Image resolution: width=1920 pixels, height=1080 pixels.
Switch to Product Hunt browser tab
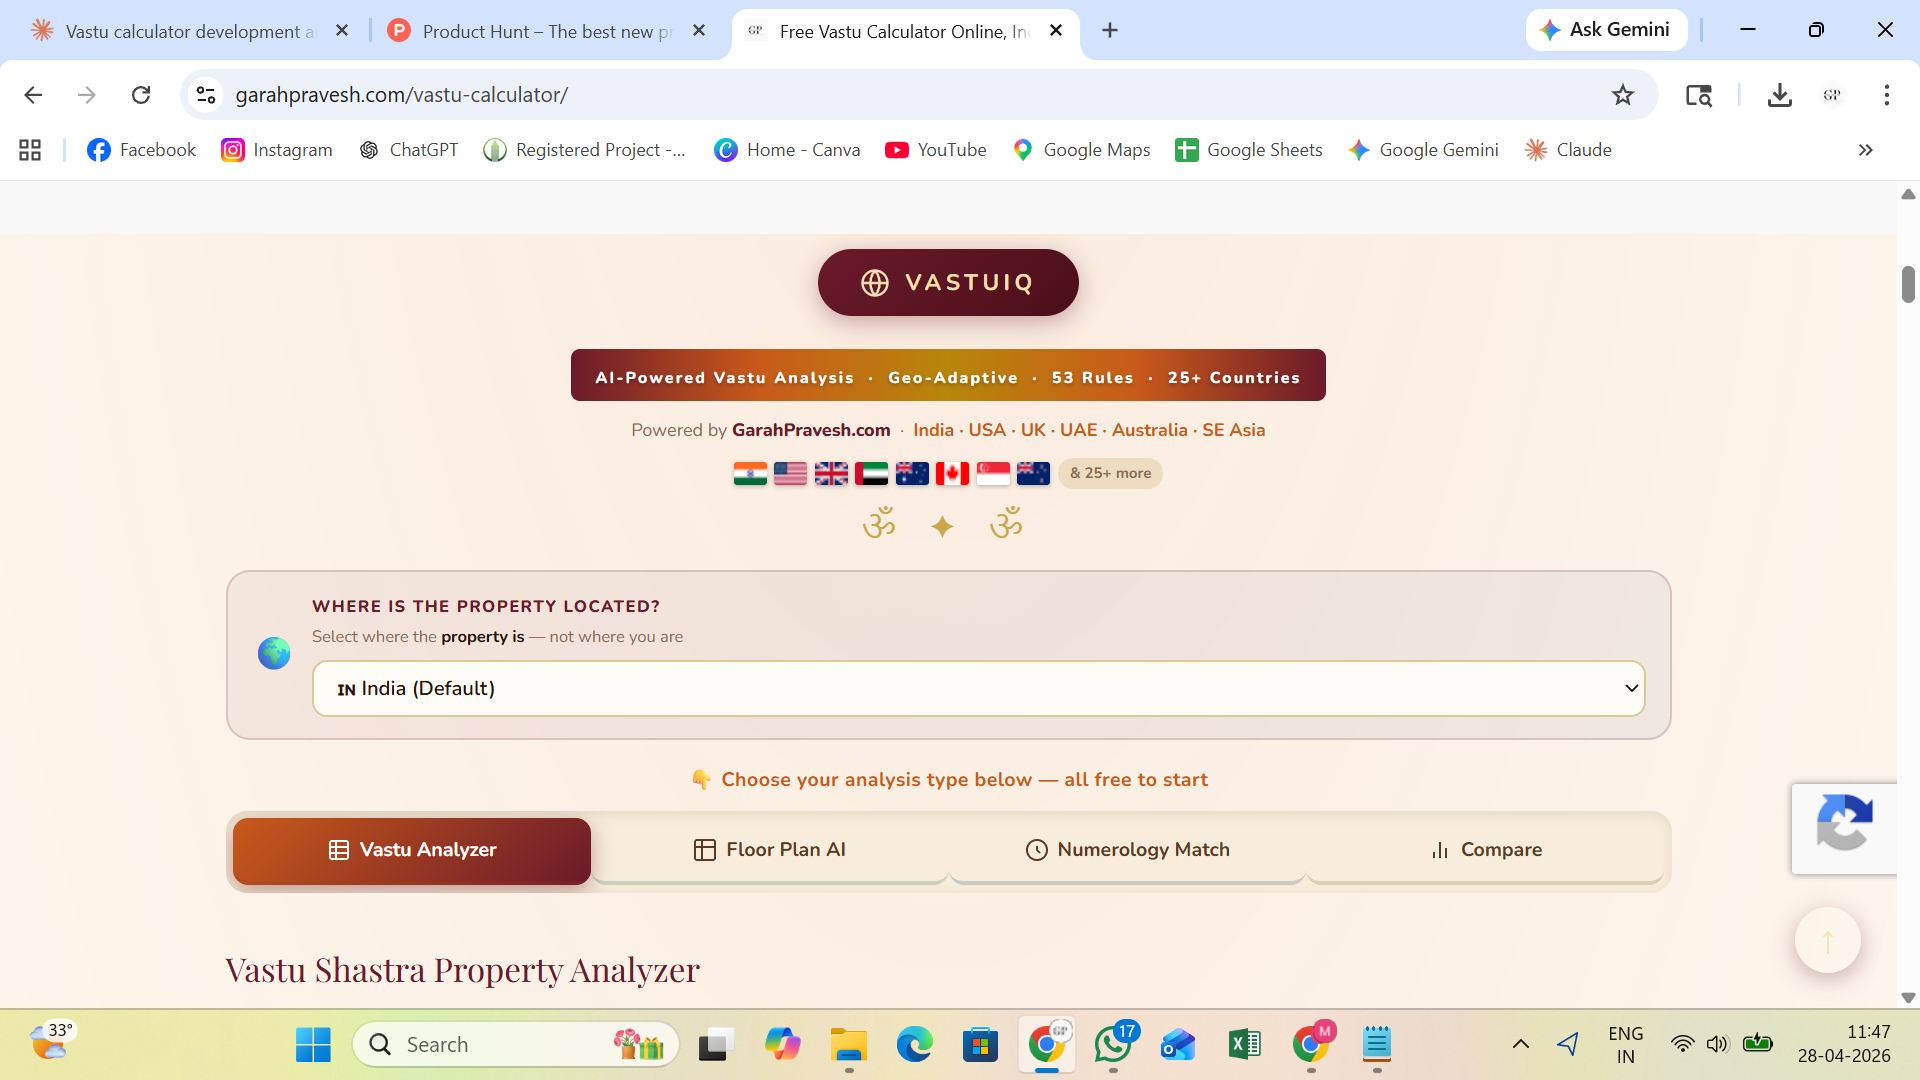pos(546,31)
